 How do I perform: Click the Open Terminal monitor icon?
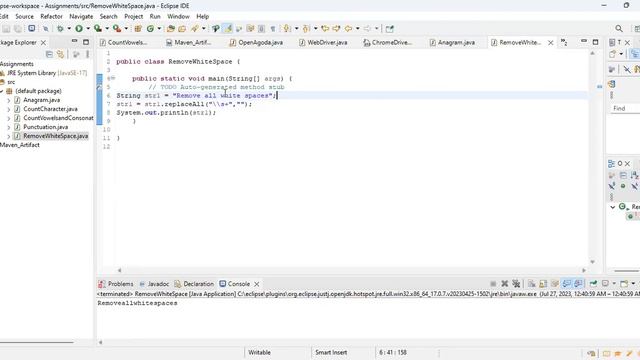(31, 29)
